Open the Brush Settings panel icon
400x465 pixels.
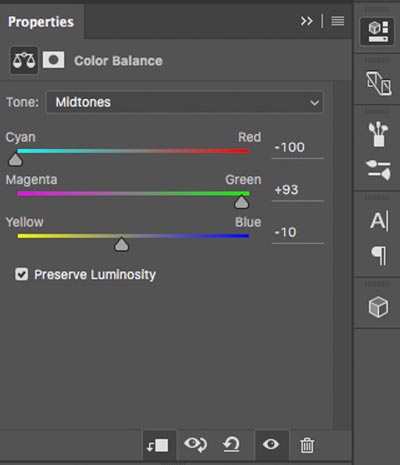[x=379, y=170]
